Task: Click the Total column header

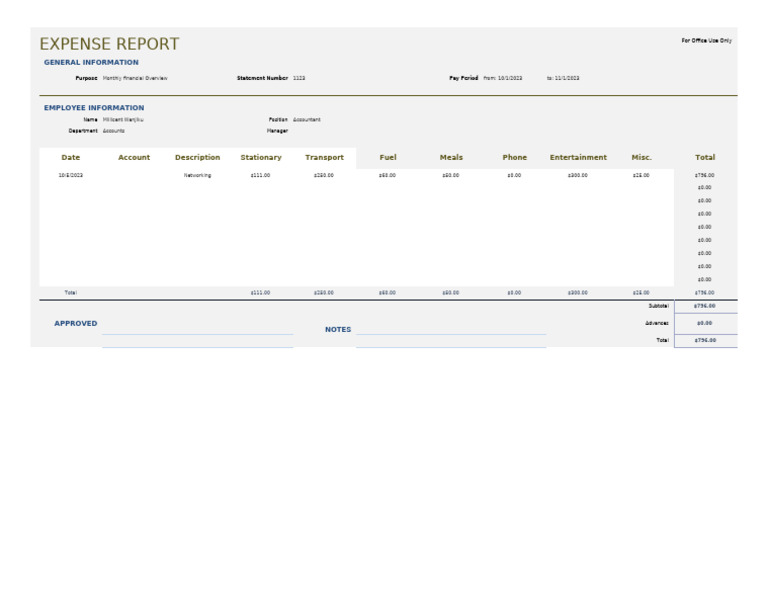Action: (x=705, y=157)
